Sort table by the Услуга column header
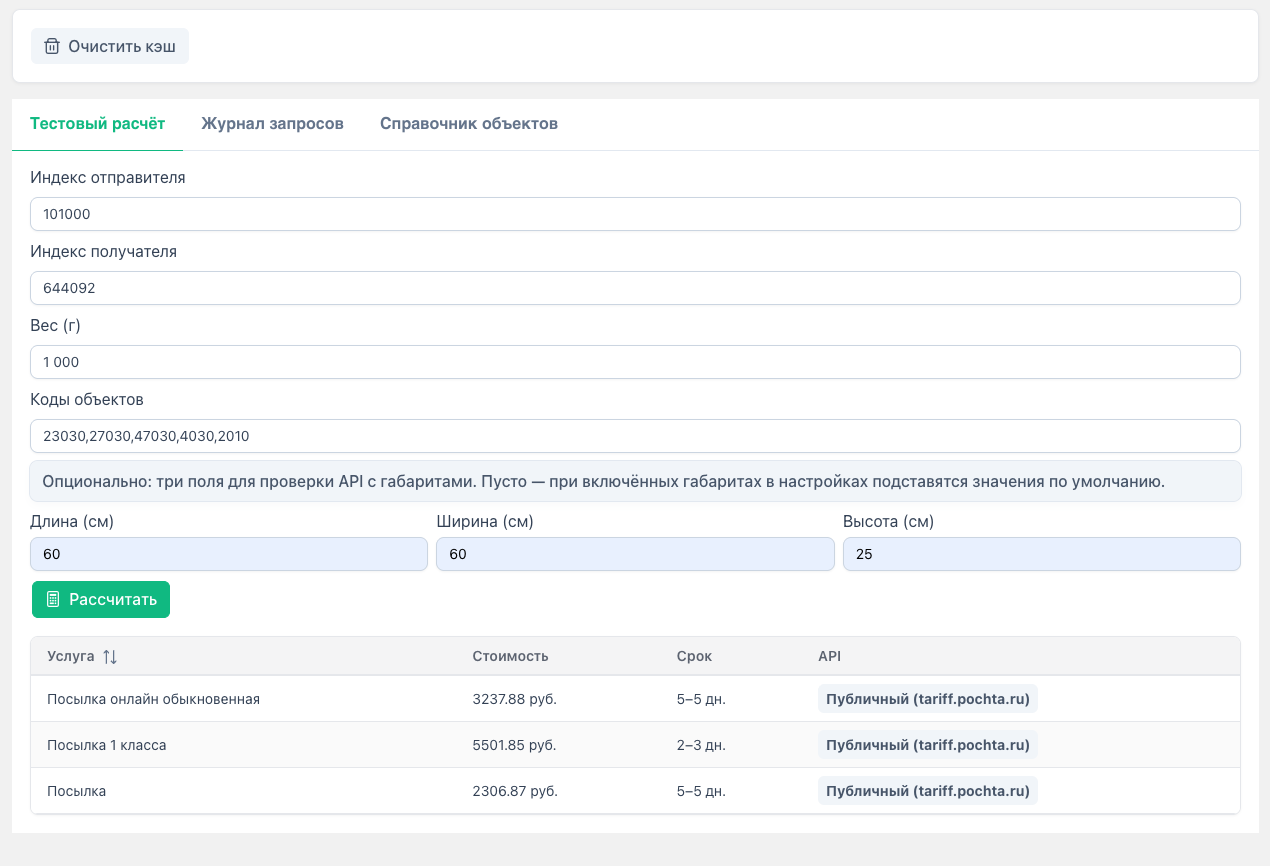Image resolution: width=1270 pixels, height=866 pixels. point(70,657)
